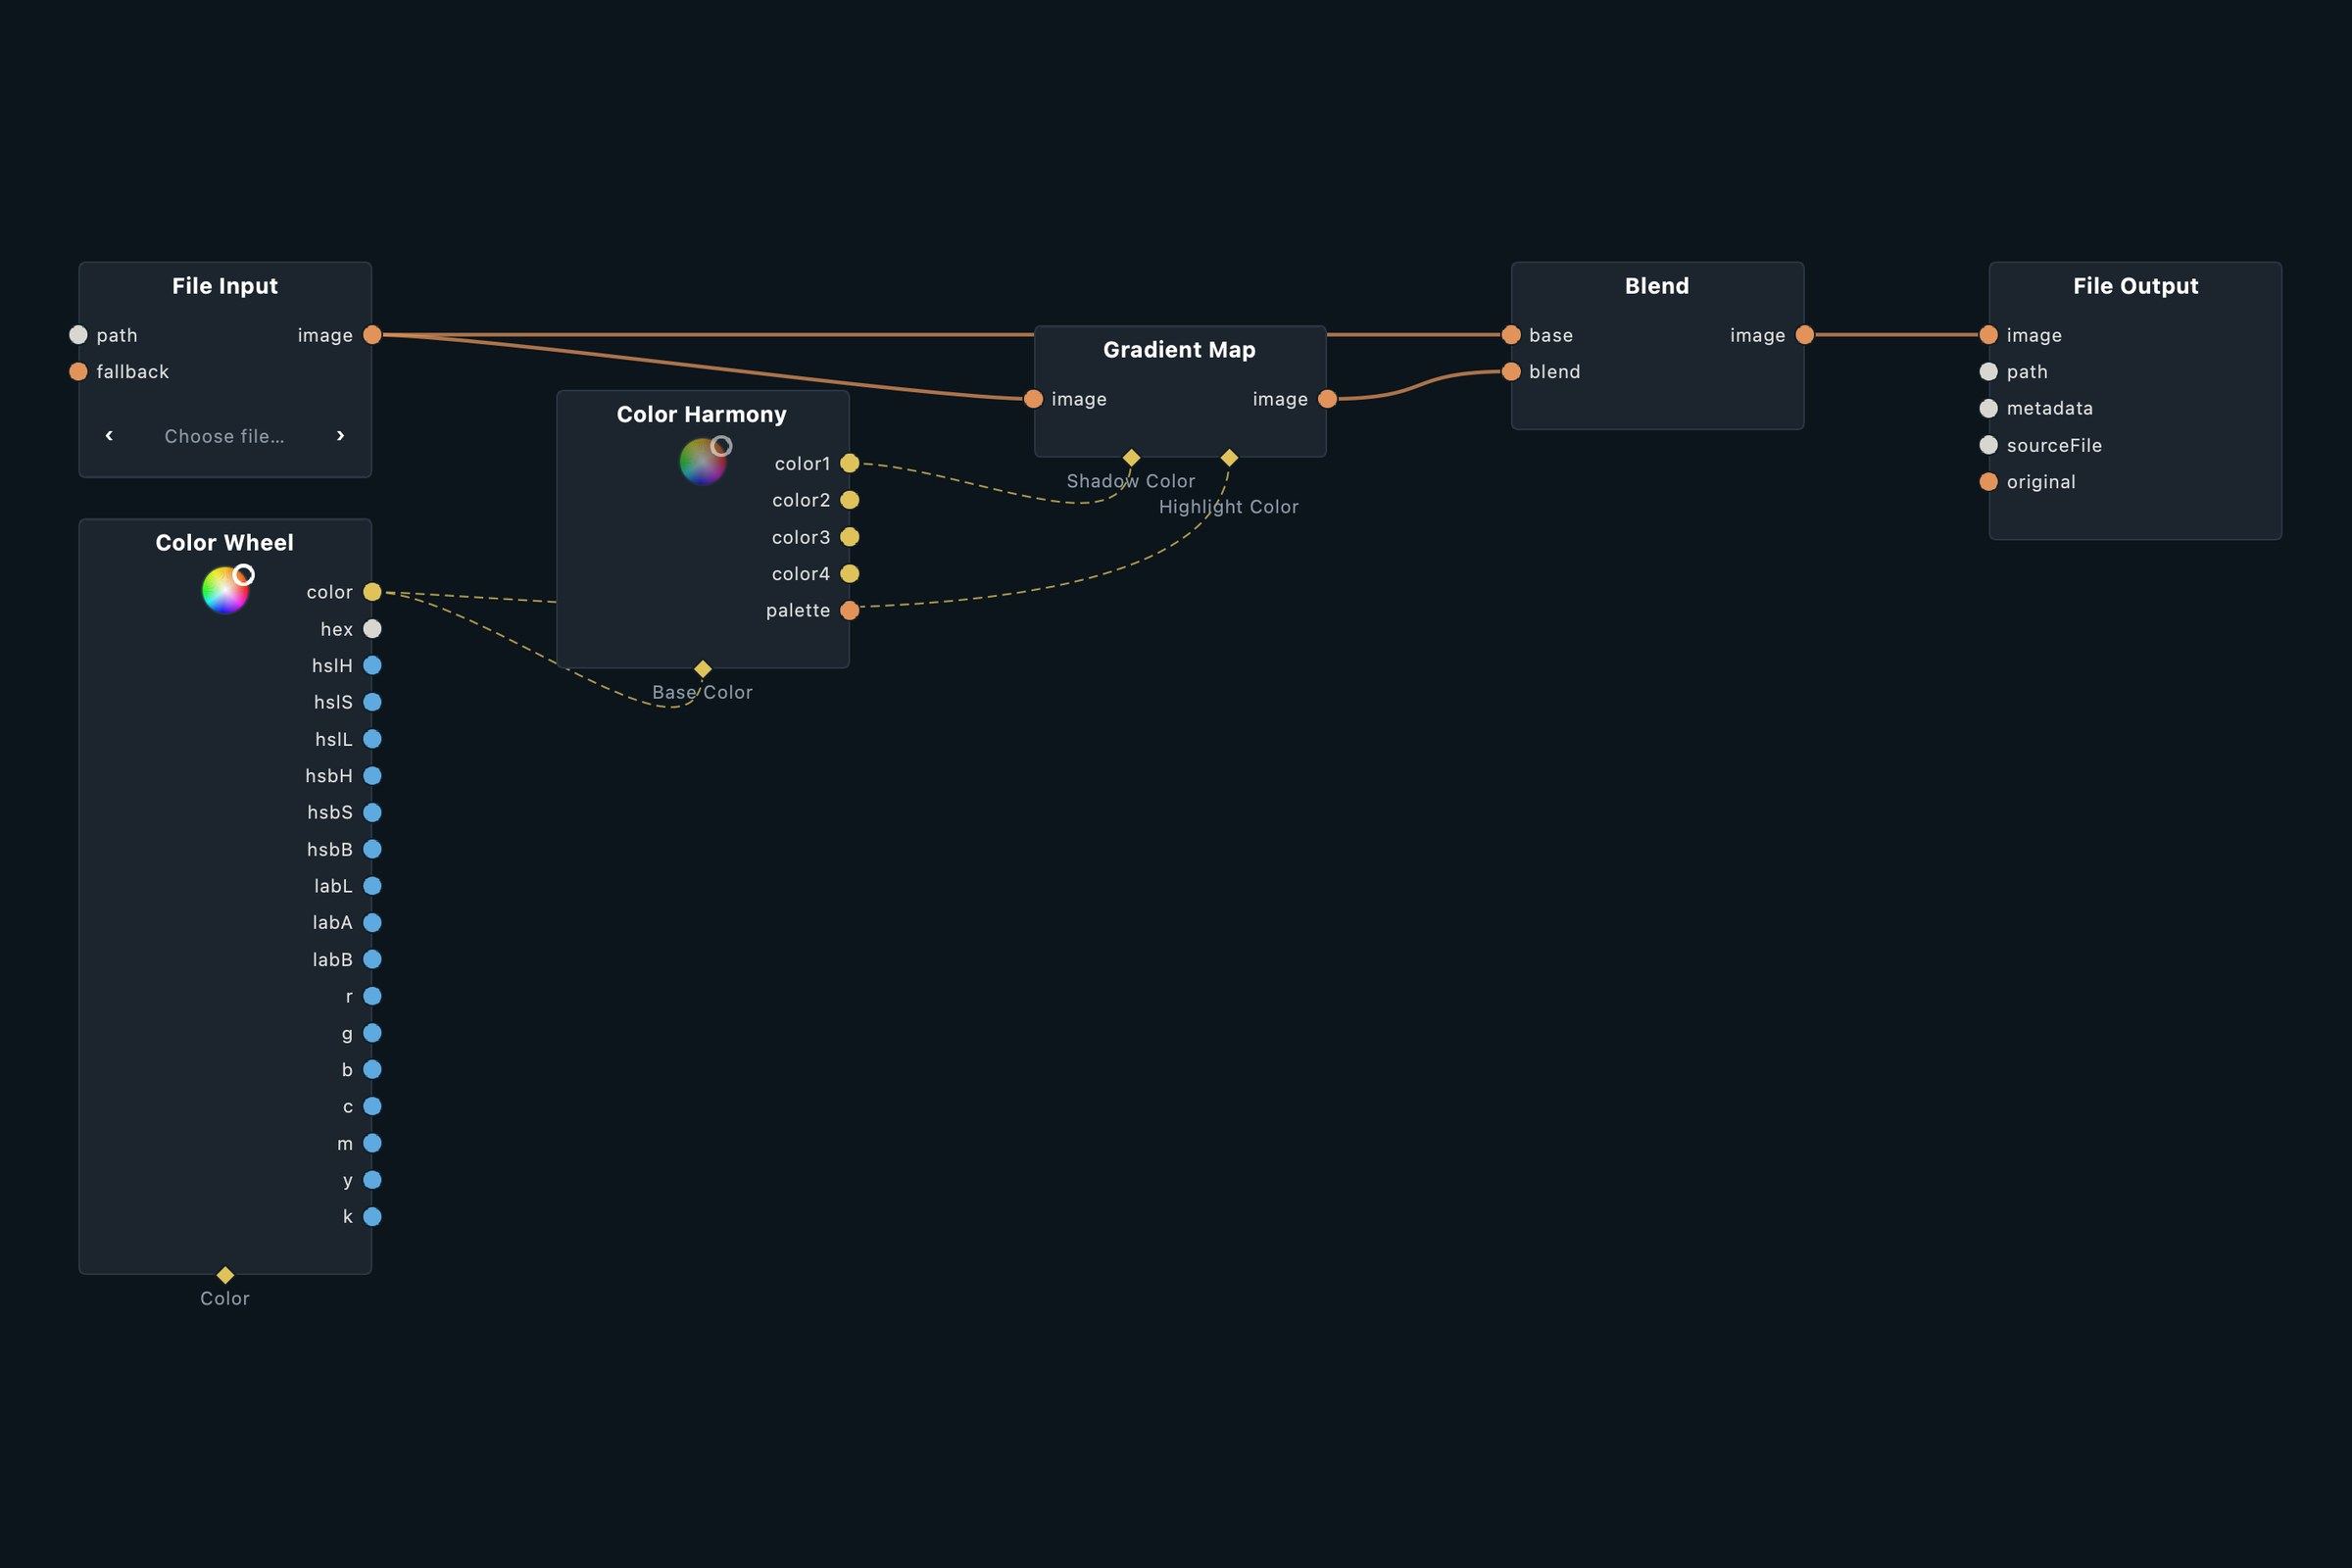Click Color Harmony color2 output port
Screen dimensions: 2352x1568
point(849,500)
